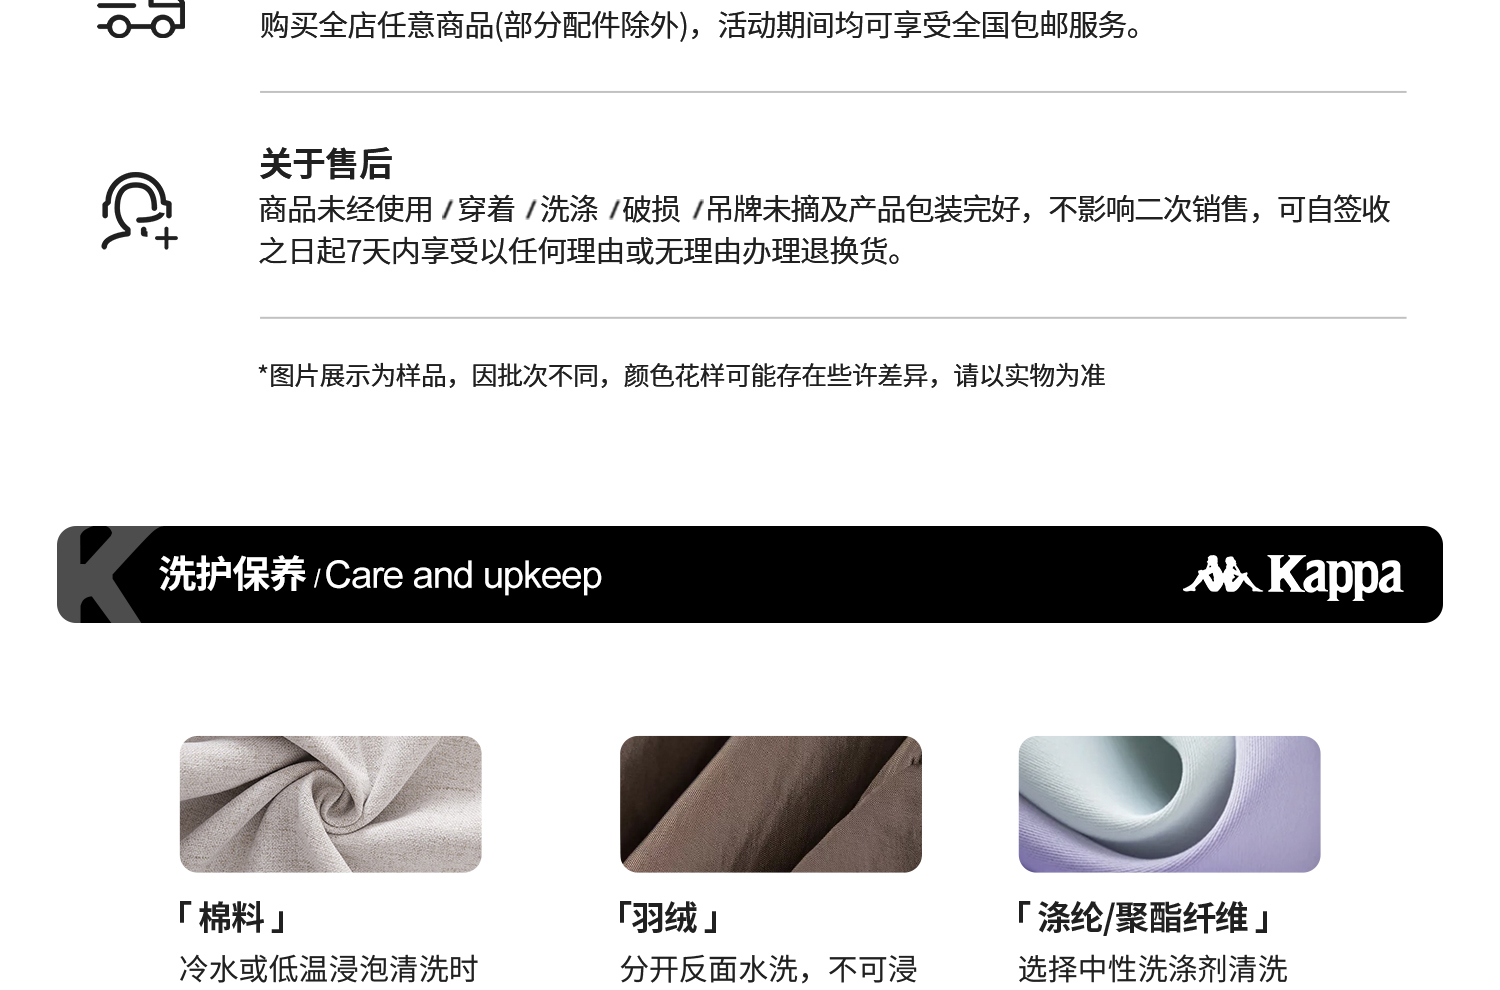Click the Care and upkeep text
This screenshot has height=990, width=1500.
(x=463, y=576)
